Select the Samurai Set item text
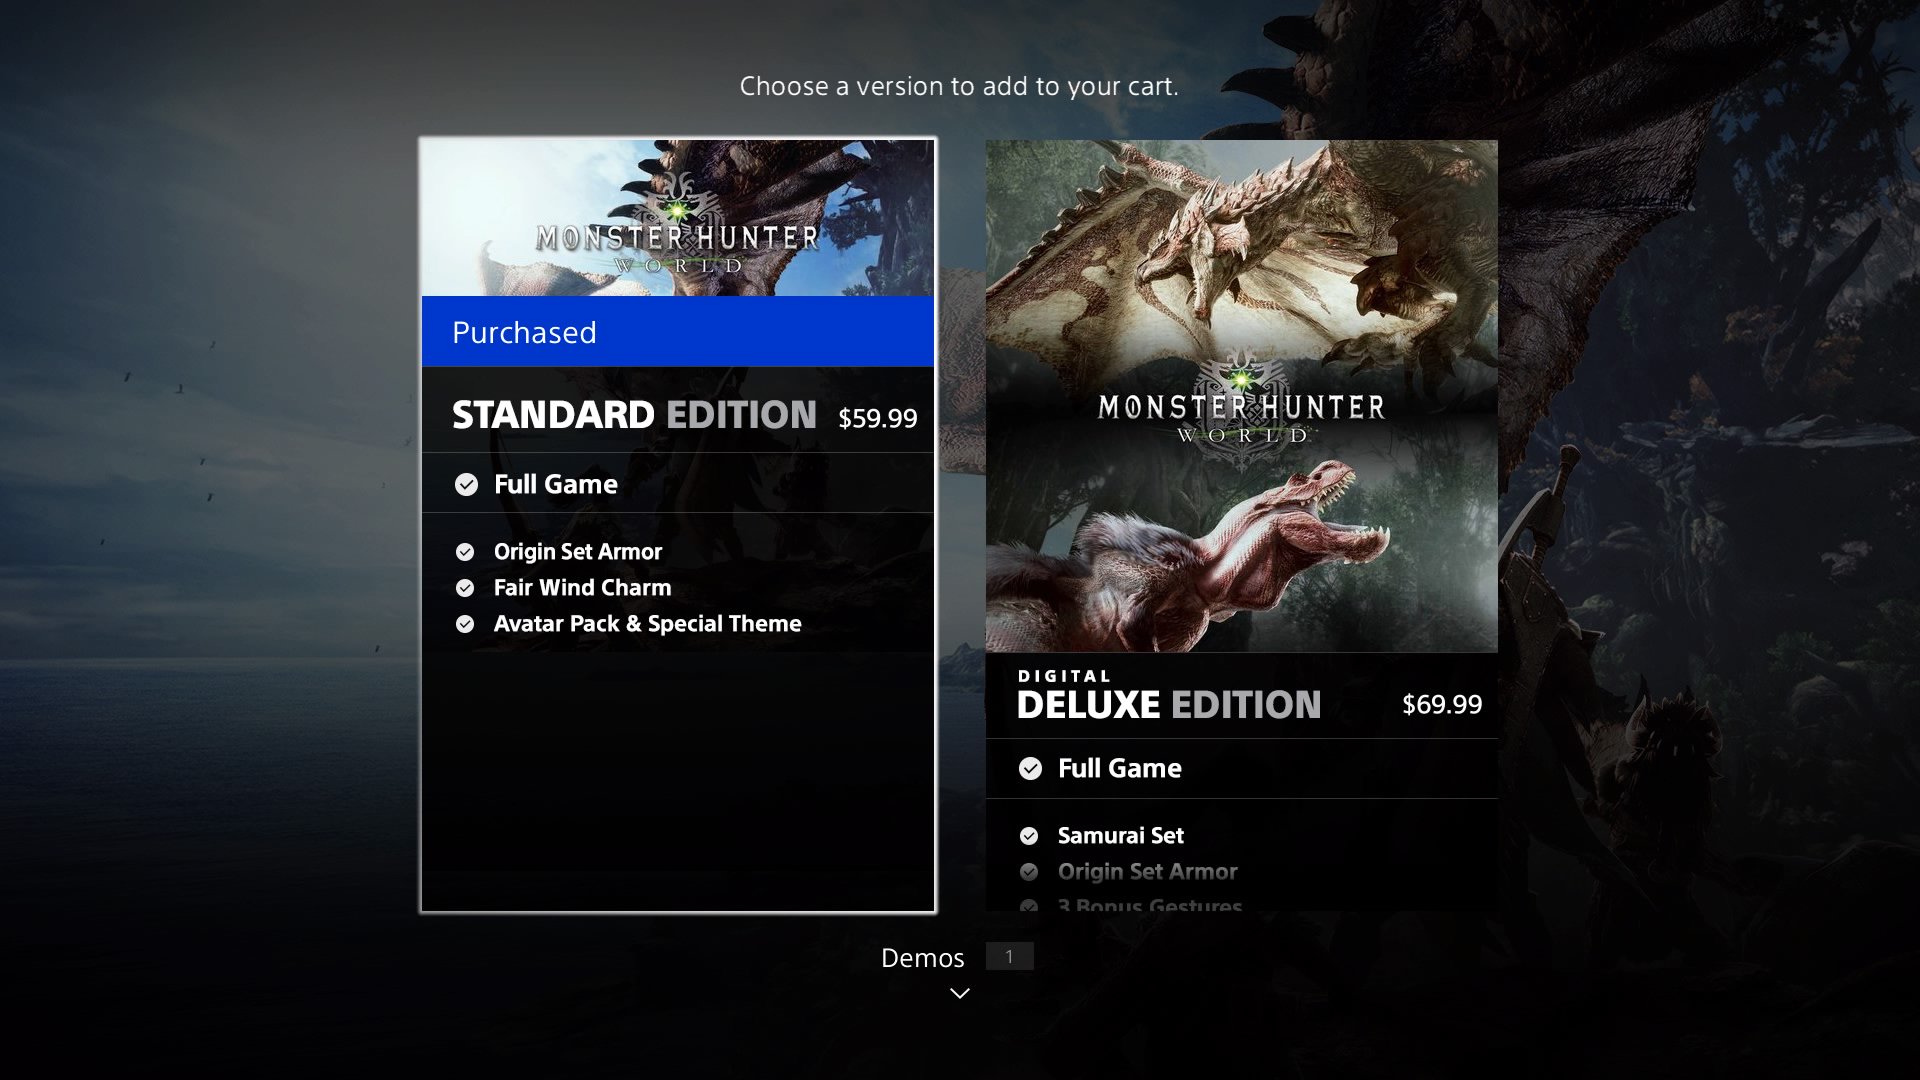The height and width of the screenshot is (1080, 1920). (x=1120, y=836)
